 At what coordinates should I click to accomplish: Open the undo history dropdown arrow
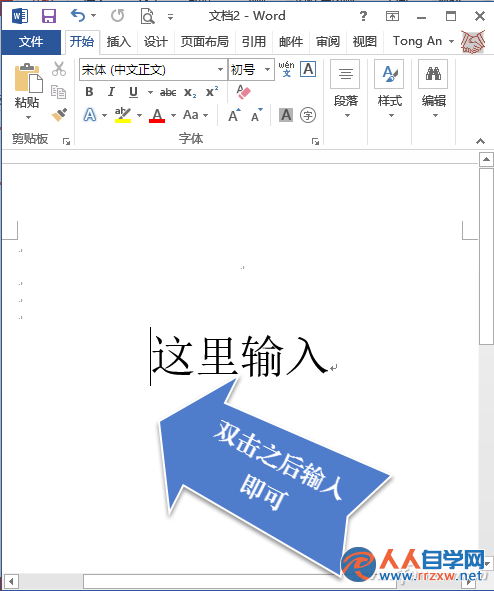[x=93, y=16]
